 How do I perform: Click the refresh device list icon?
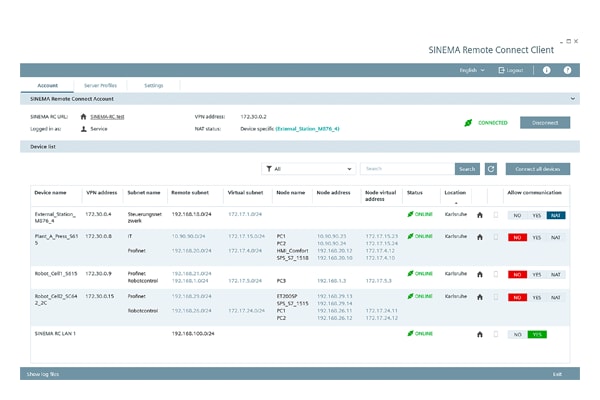coord(491,169)
